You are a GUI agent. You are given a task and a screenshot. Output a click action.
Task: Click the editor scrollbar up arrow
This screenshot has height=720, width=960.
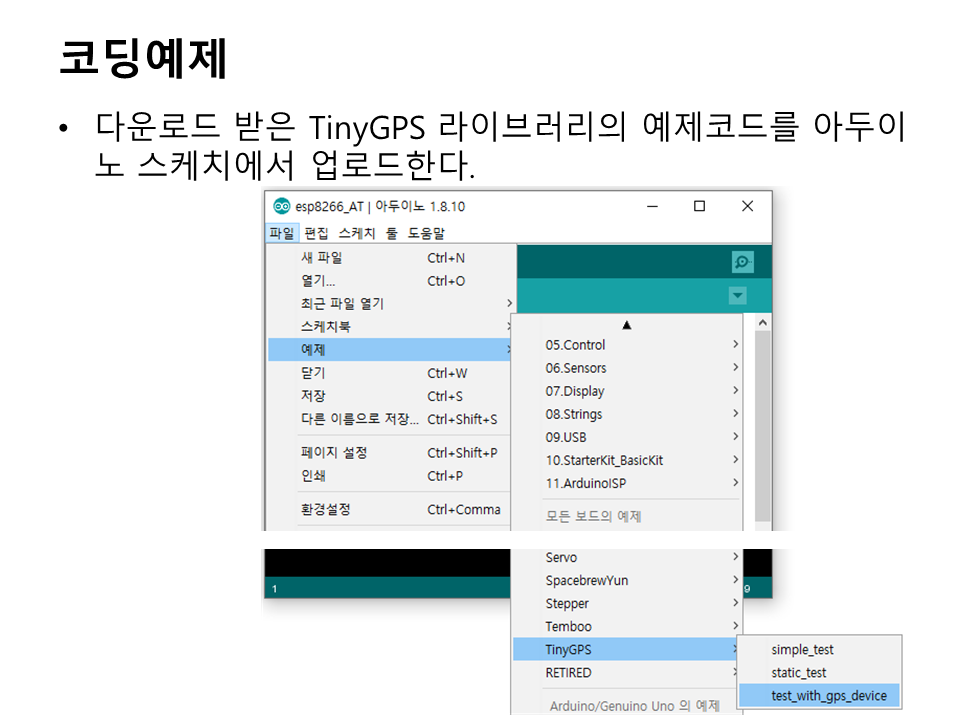click(762, 323)
